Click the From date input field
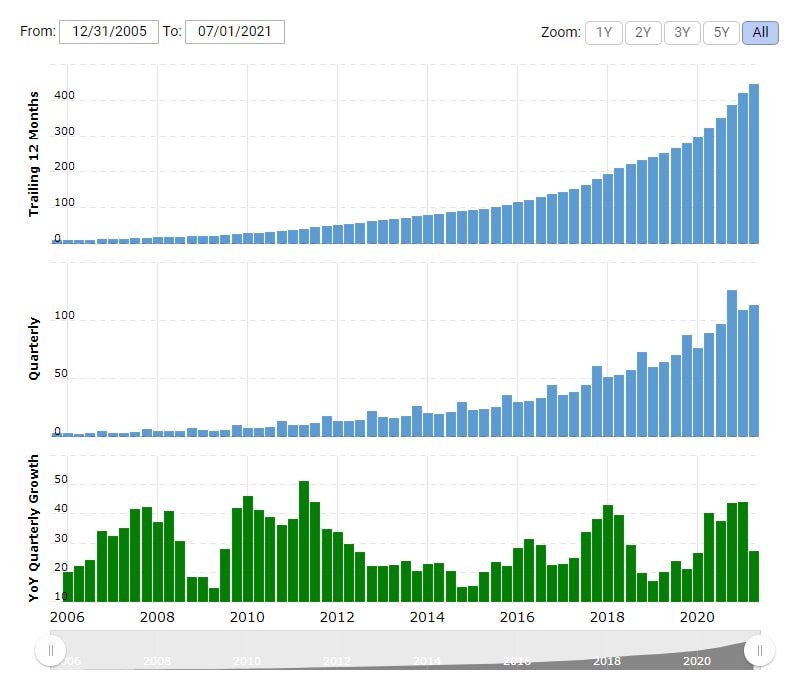804x688 pixels. point(109,32)
